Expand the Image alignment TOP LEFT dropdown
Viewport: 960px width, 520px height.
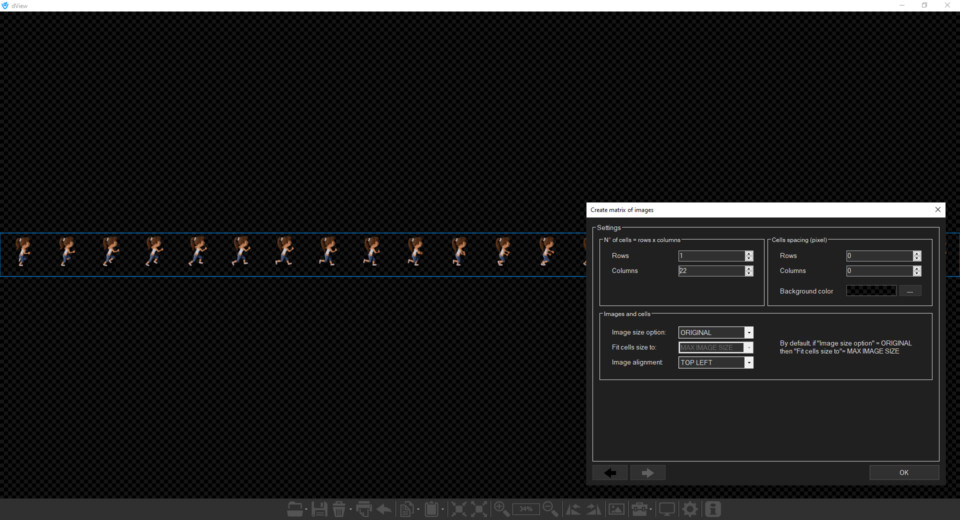tap(748, 363)
